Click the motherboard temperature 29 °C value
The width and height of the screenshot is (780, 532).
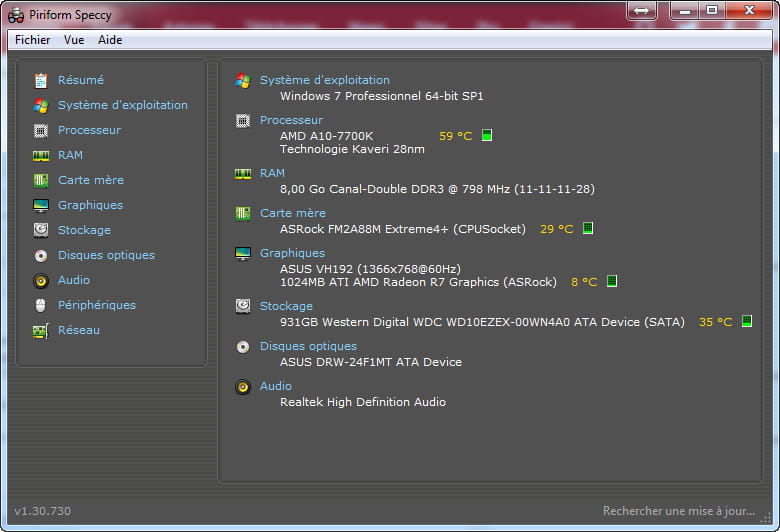coord(557,229)
